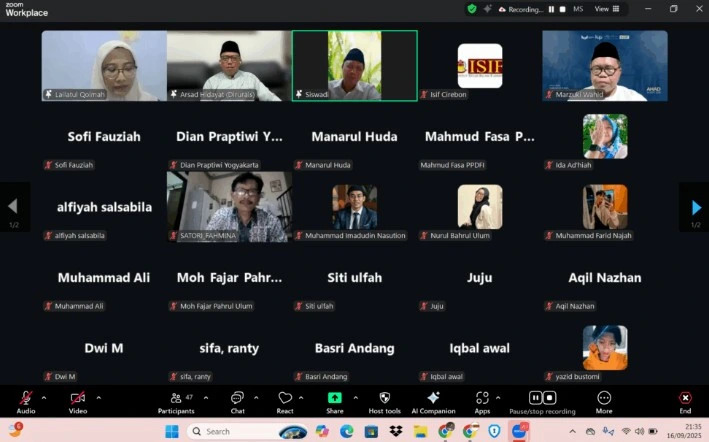Viewport: 709px width, 442px height.
Task: Click the green encryption shield icon
Action: tap(471, 9)
